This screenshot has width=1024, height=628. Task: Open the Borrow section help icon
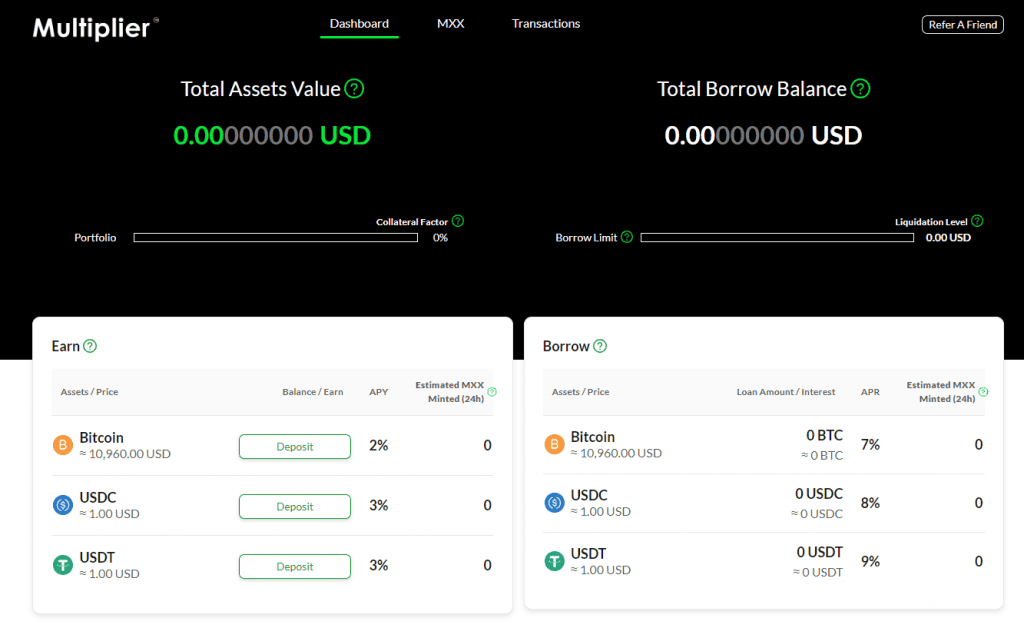click(x=600, y=346)
